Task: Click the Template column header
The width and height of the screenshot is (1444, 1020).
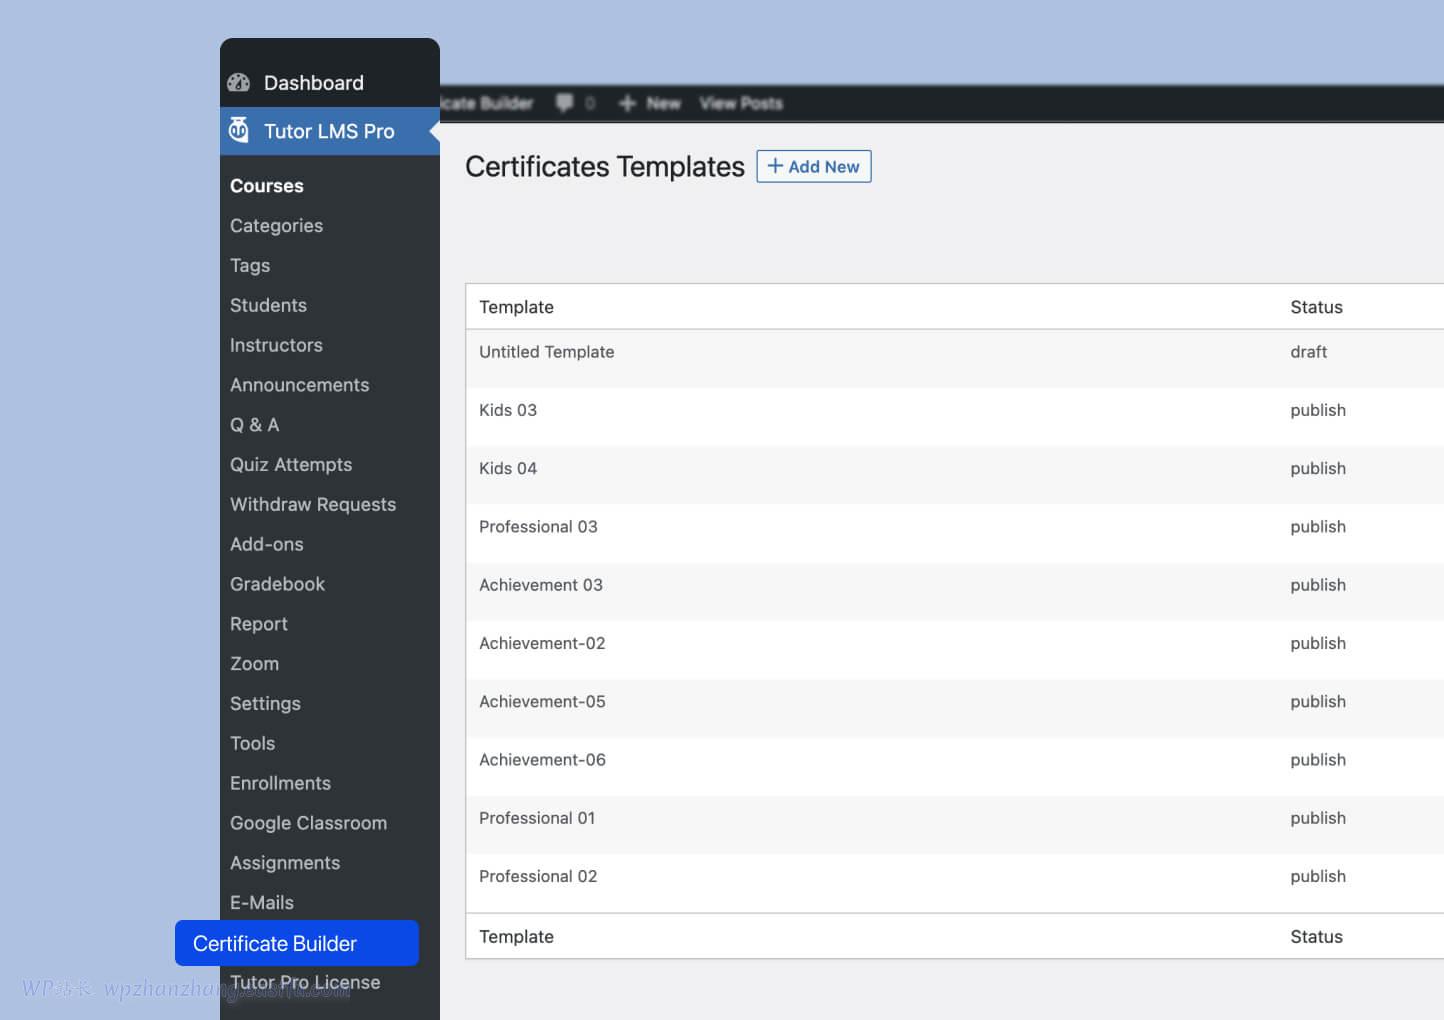Action: click(516, 307)
